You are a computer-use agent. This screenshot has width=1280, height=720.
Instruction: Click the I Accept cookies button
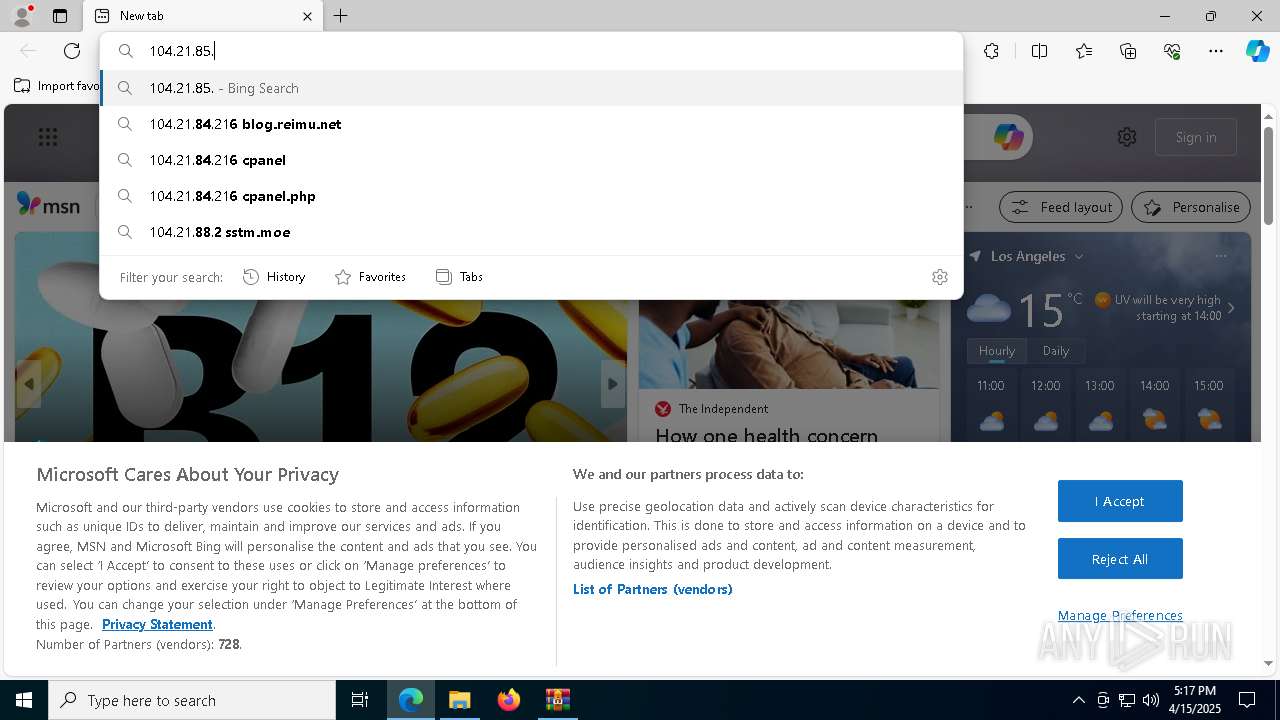1120,501
